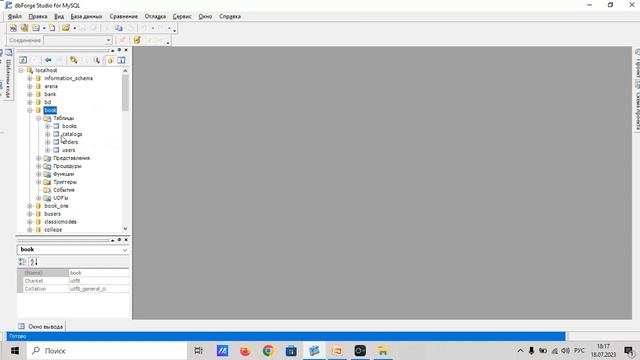Click the РУС language indicator
640x360 pixels.
point(579,351)
